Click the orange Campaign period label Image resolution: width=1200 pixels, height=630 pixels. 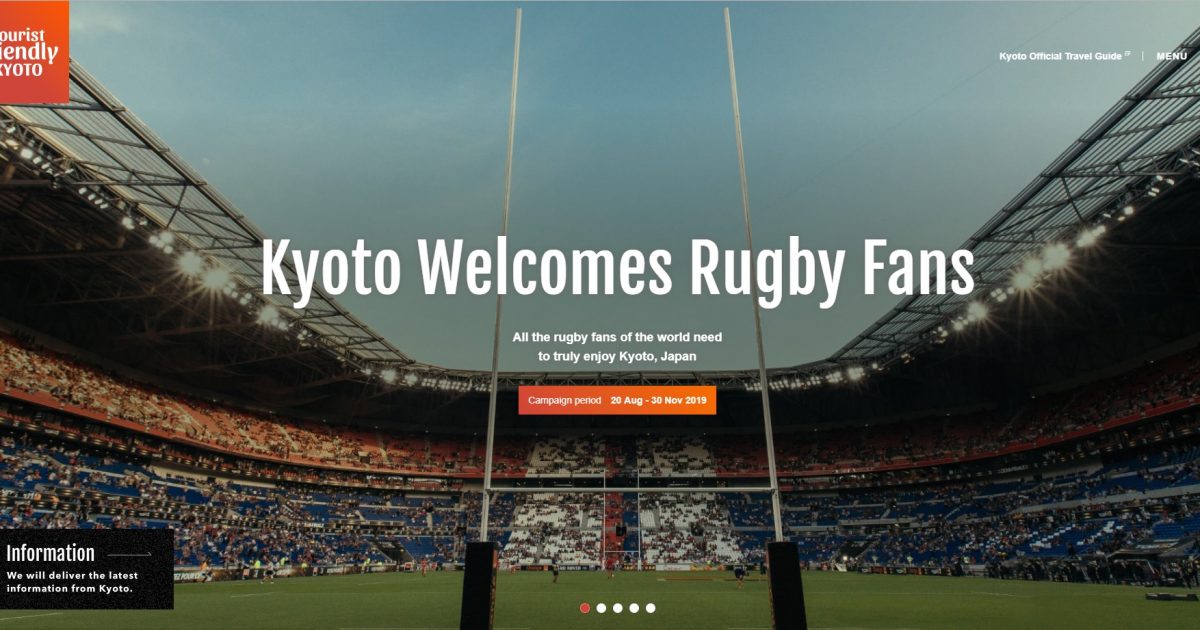[565, 400]
